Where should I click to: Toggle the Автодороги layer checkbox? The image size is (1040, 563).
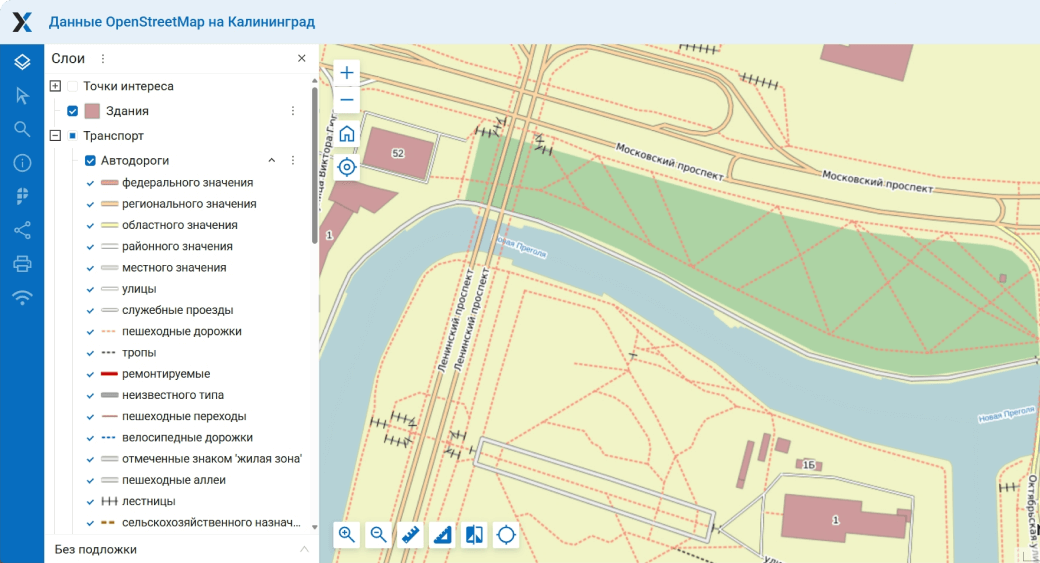pos(90,160)
